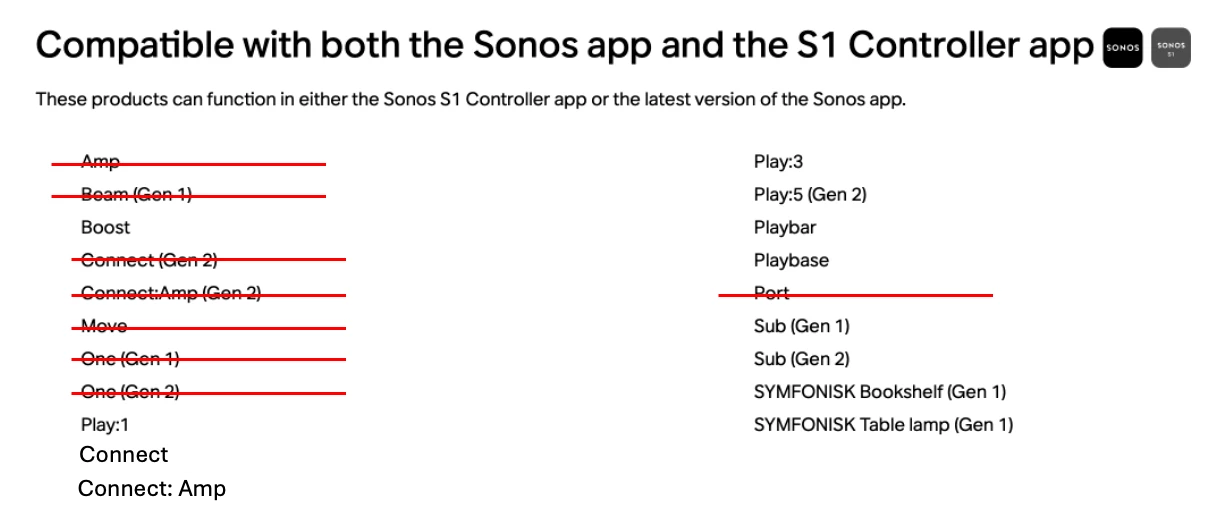
Task: Click the Play:1 list item
Action: click(105, 425)
